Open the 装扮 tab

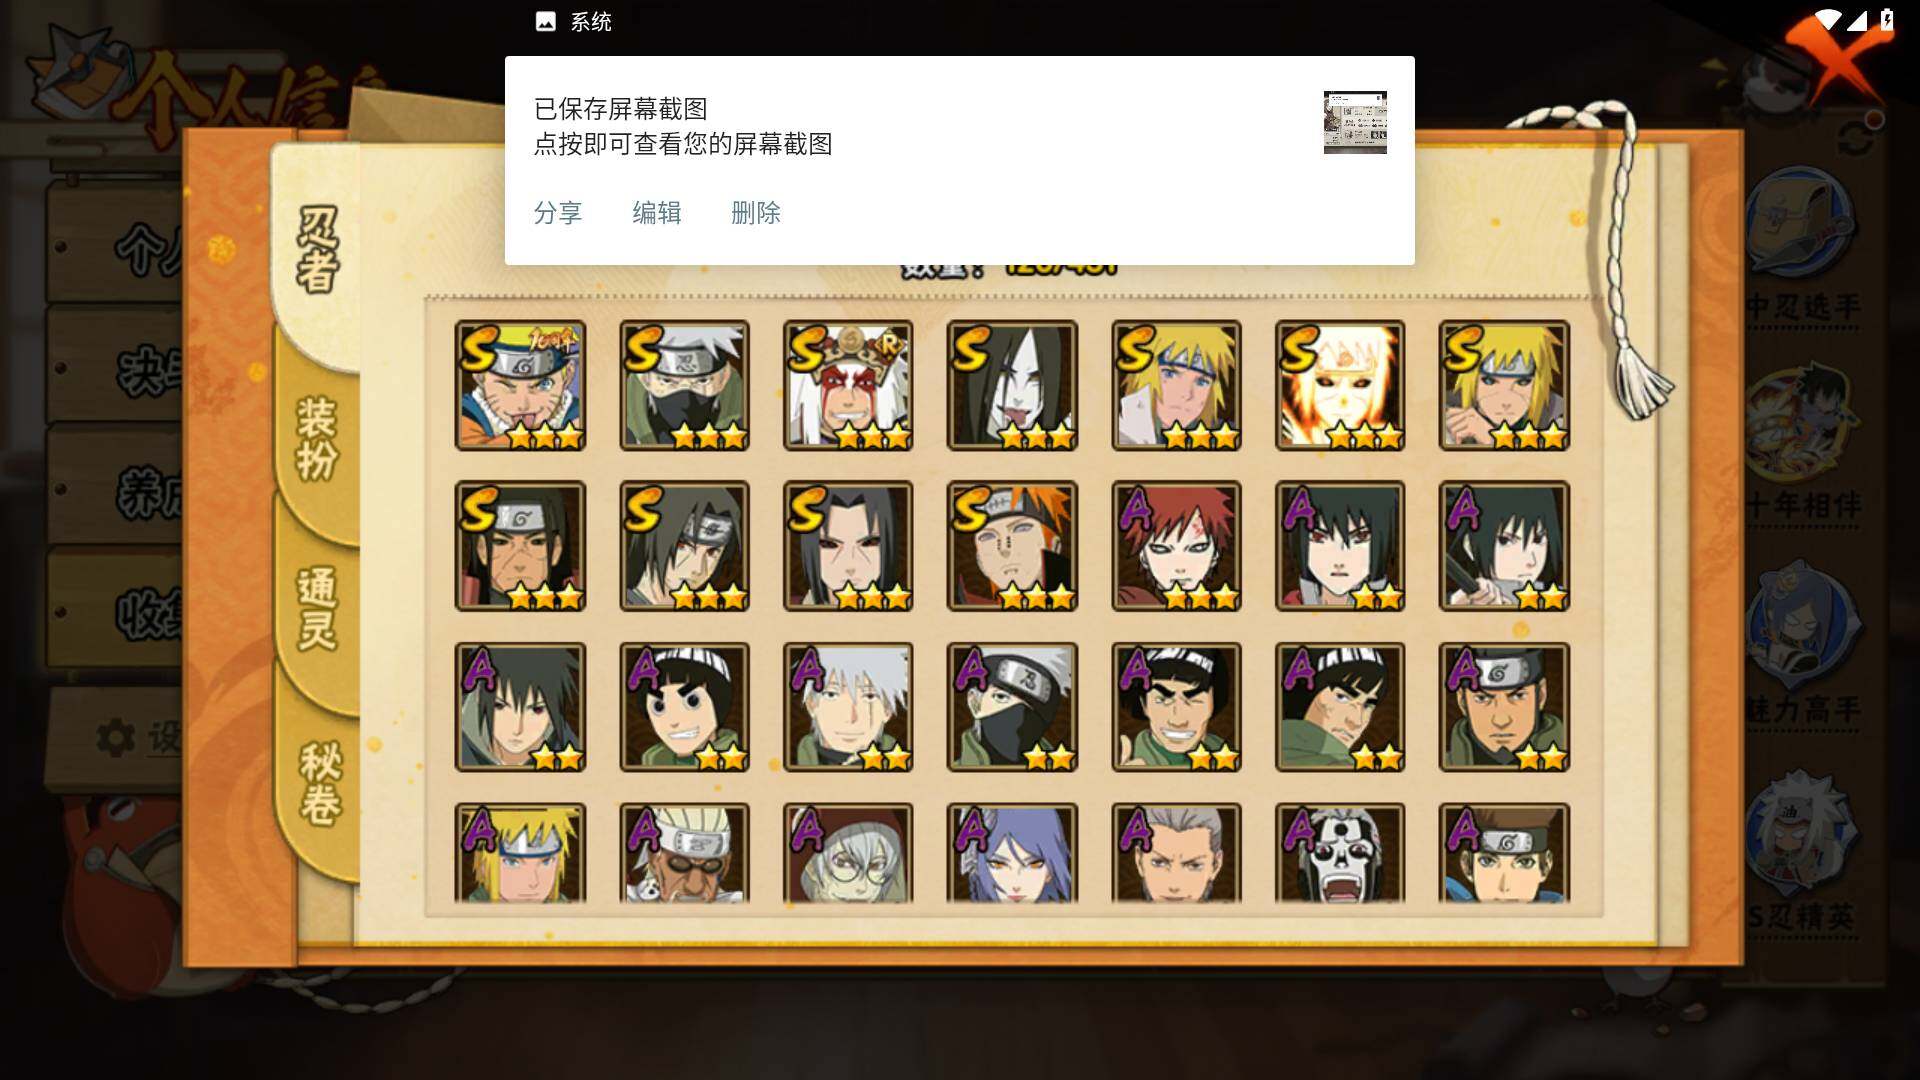click(x=318, y=438)
